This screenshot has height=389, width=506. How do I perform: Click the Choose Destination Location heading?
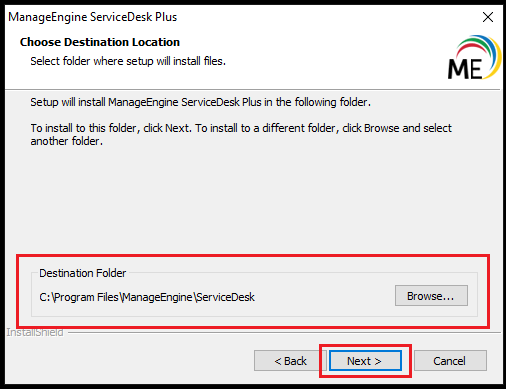click(x=100, y=42)
